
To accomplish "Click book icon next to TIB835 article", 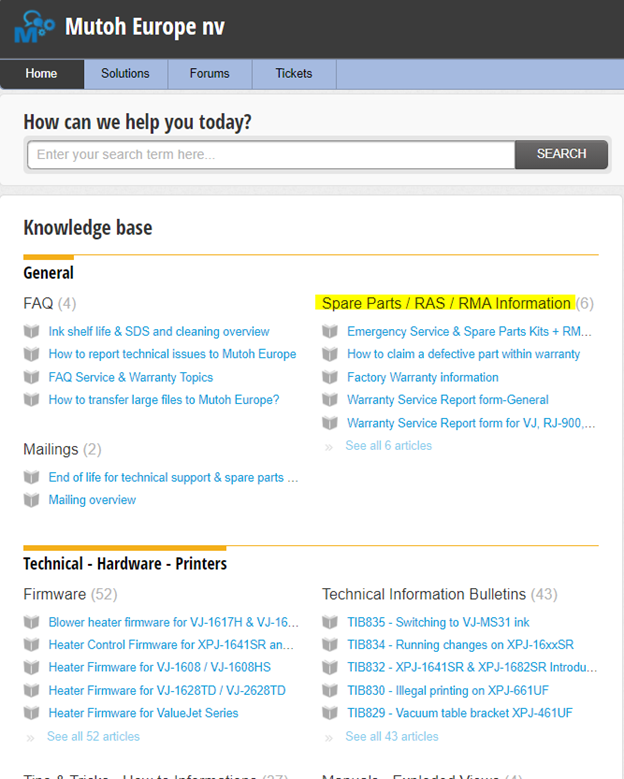I will click(330, 622).
